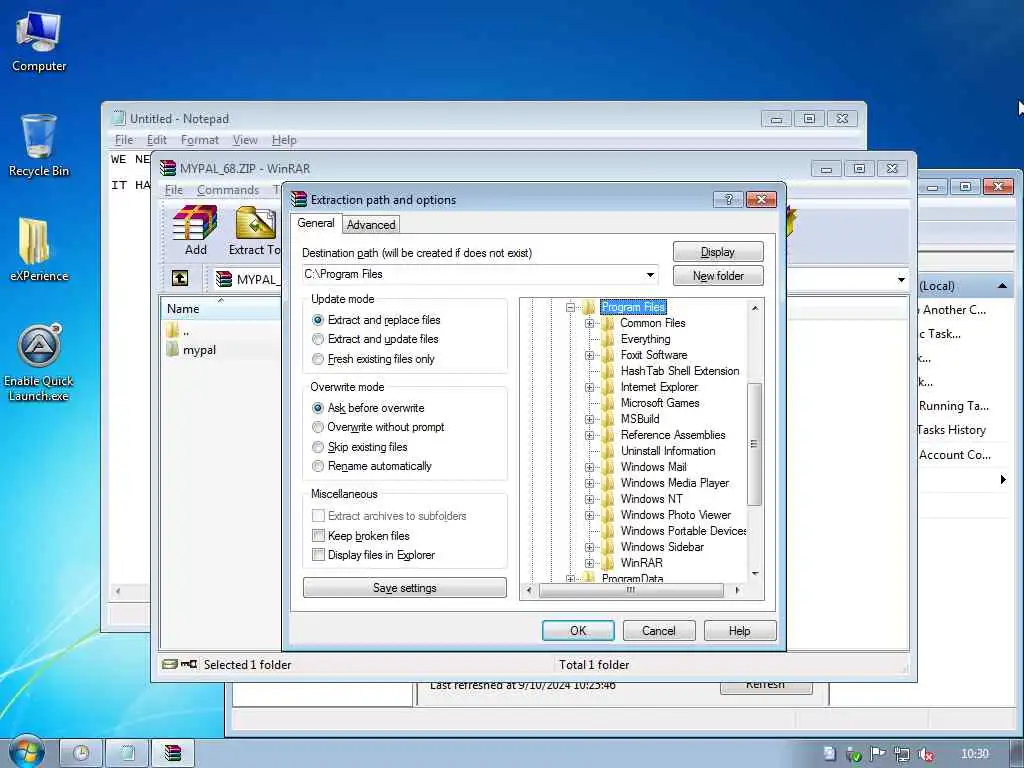Enable Keep broken files checkbox

coord(319,536)
